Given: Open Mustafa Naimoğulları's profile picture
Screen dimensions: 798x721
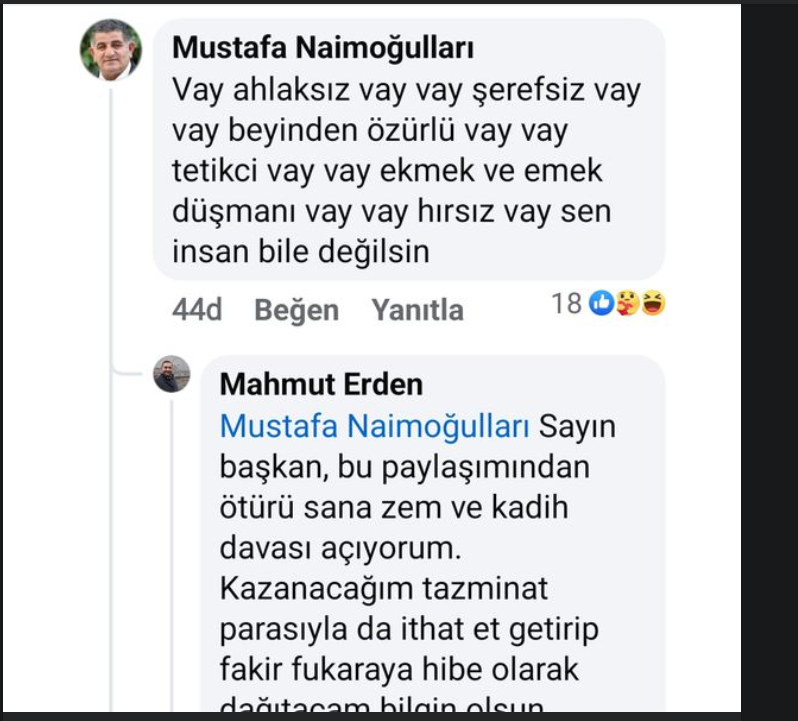Looking at the screenshot, I should click(111, 50).
